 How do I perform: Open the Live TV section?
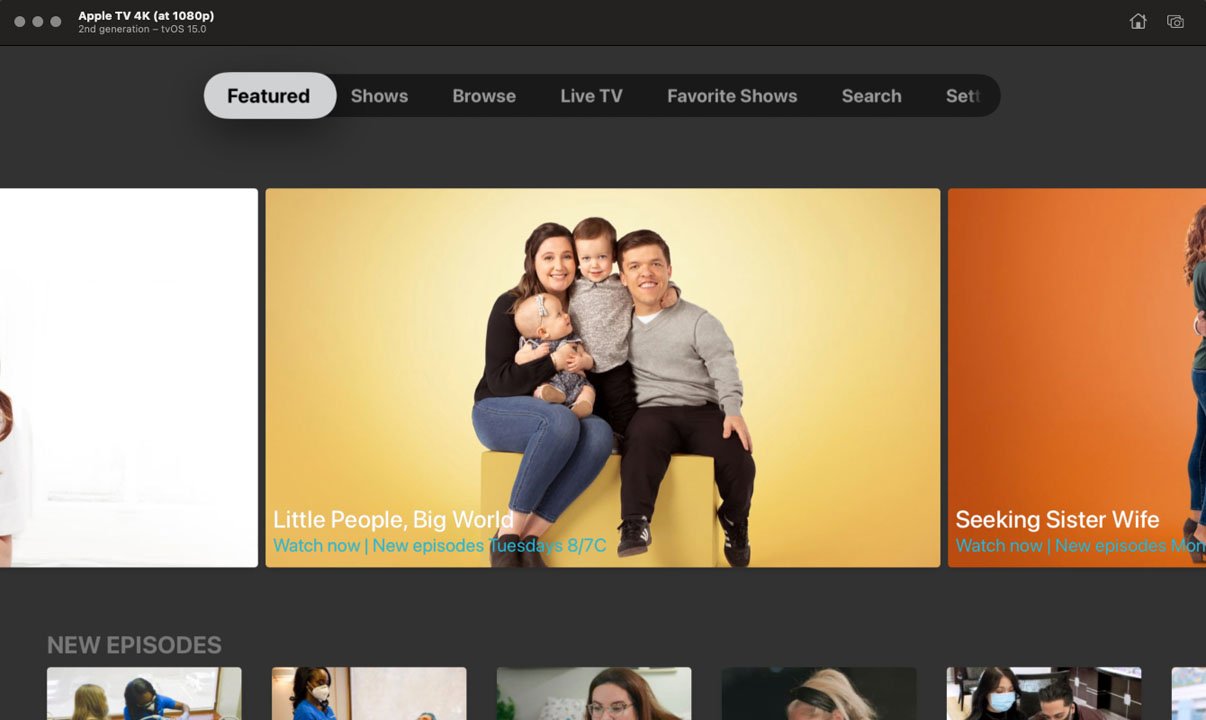591,95
